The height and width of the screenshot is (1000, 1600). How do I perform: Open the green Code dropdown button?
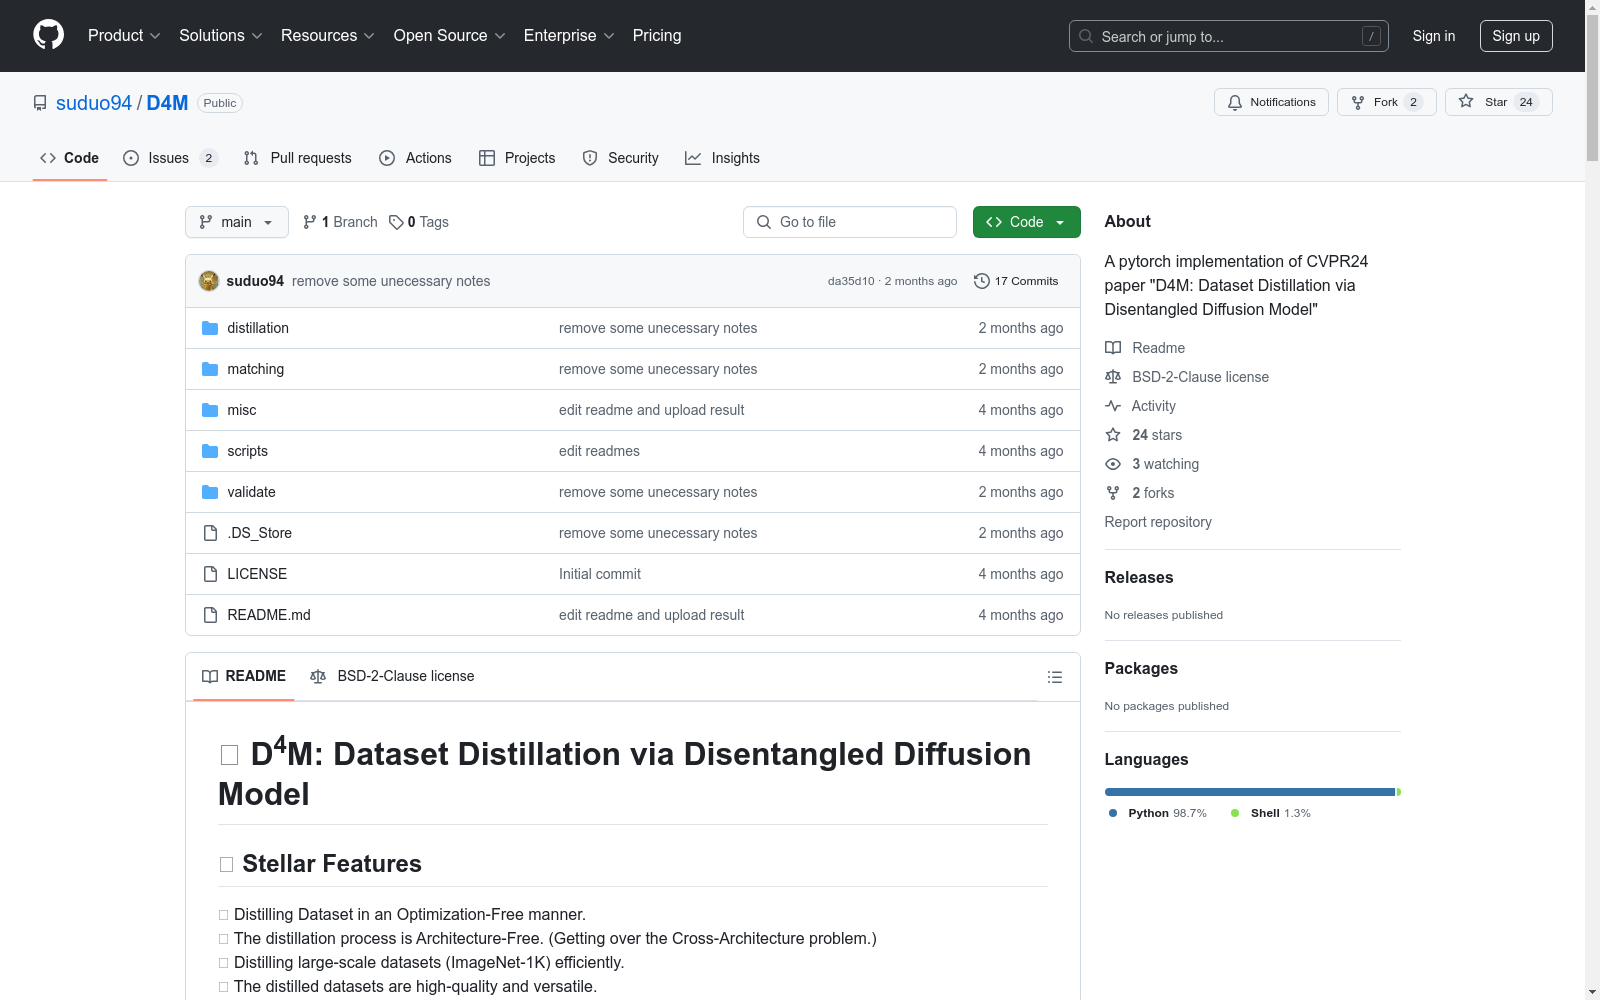tap(1026, 222)
